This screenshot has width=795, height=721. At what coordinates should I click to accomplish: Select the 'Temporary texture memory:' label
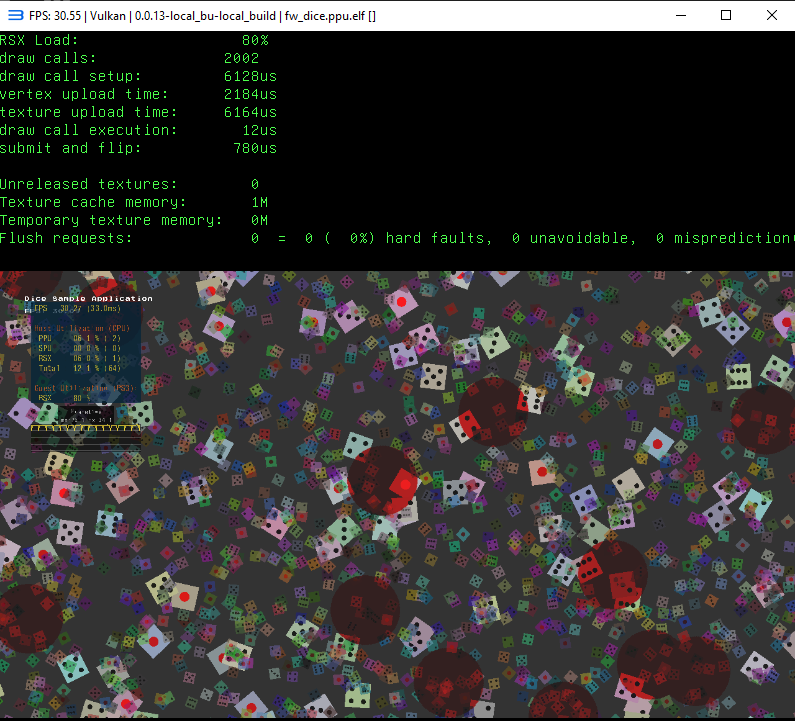click(111, 220)
